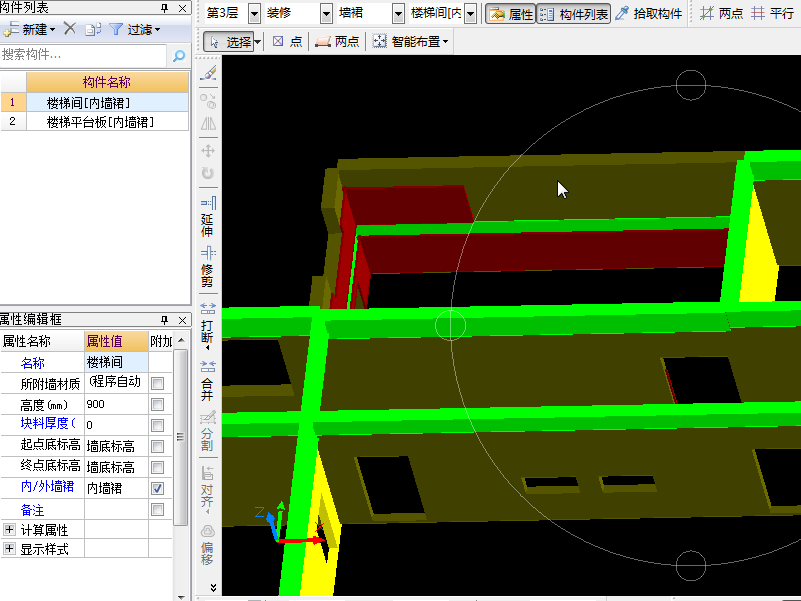Toggle the 构件列表 component list button
The height and width of the screenshot is (601, 801).
(574, 14)
